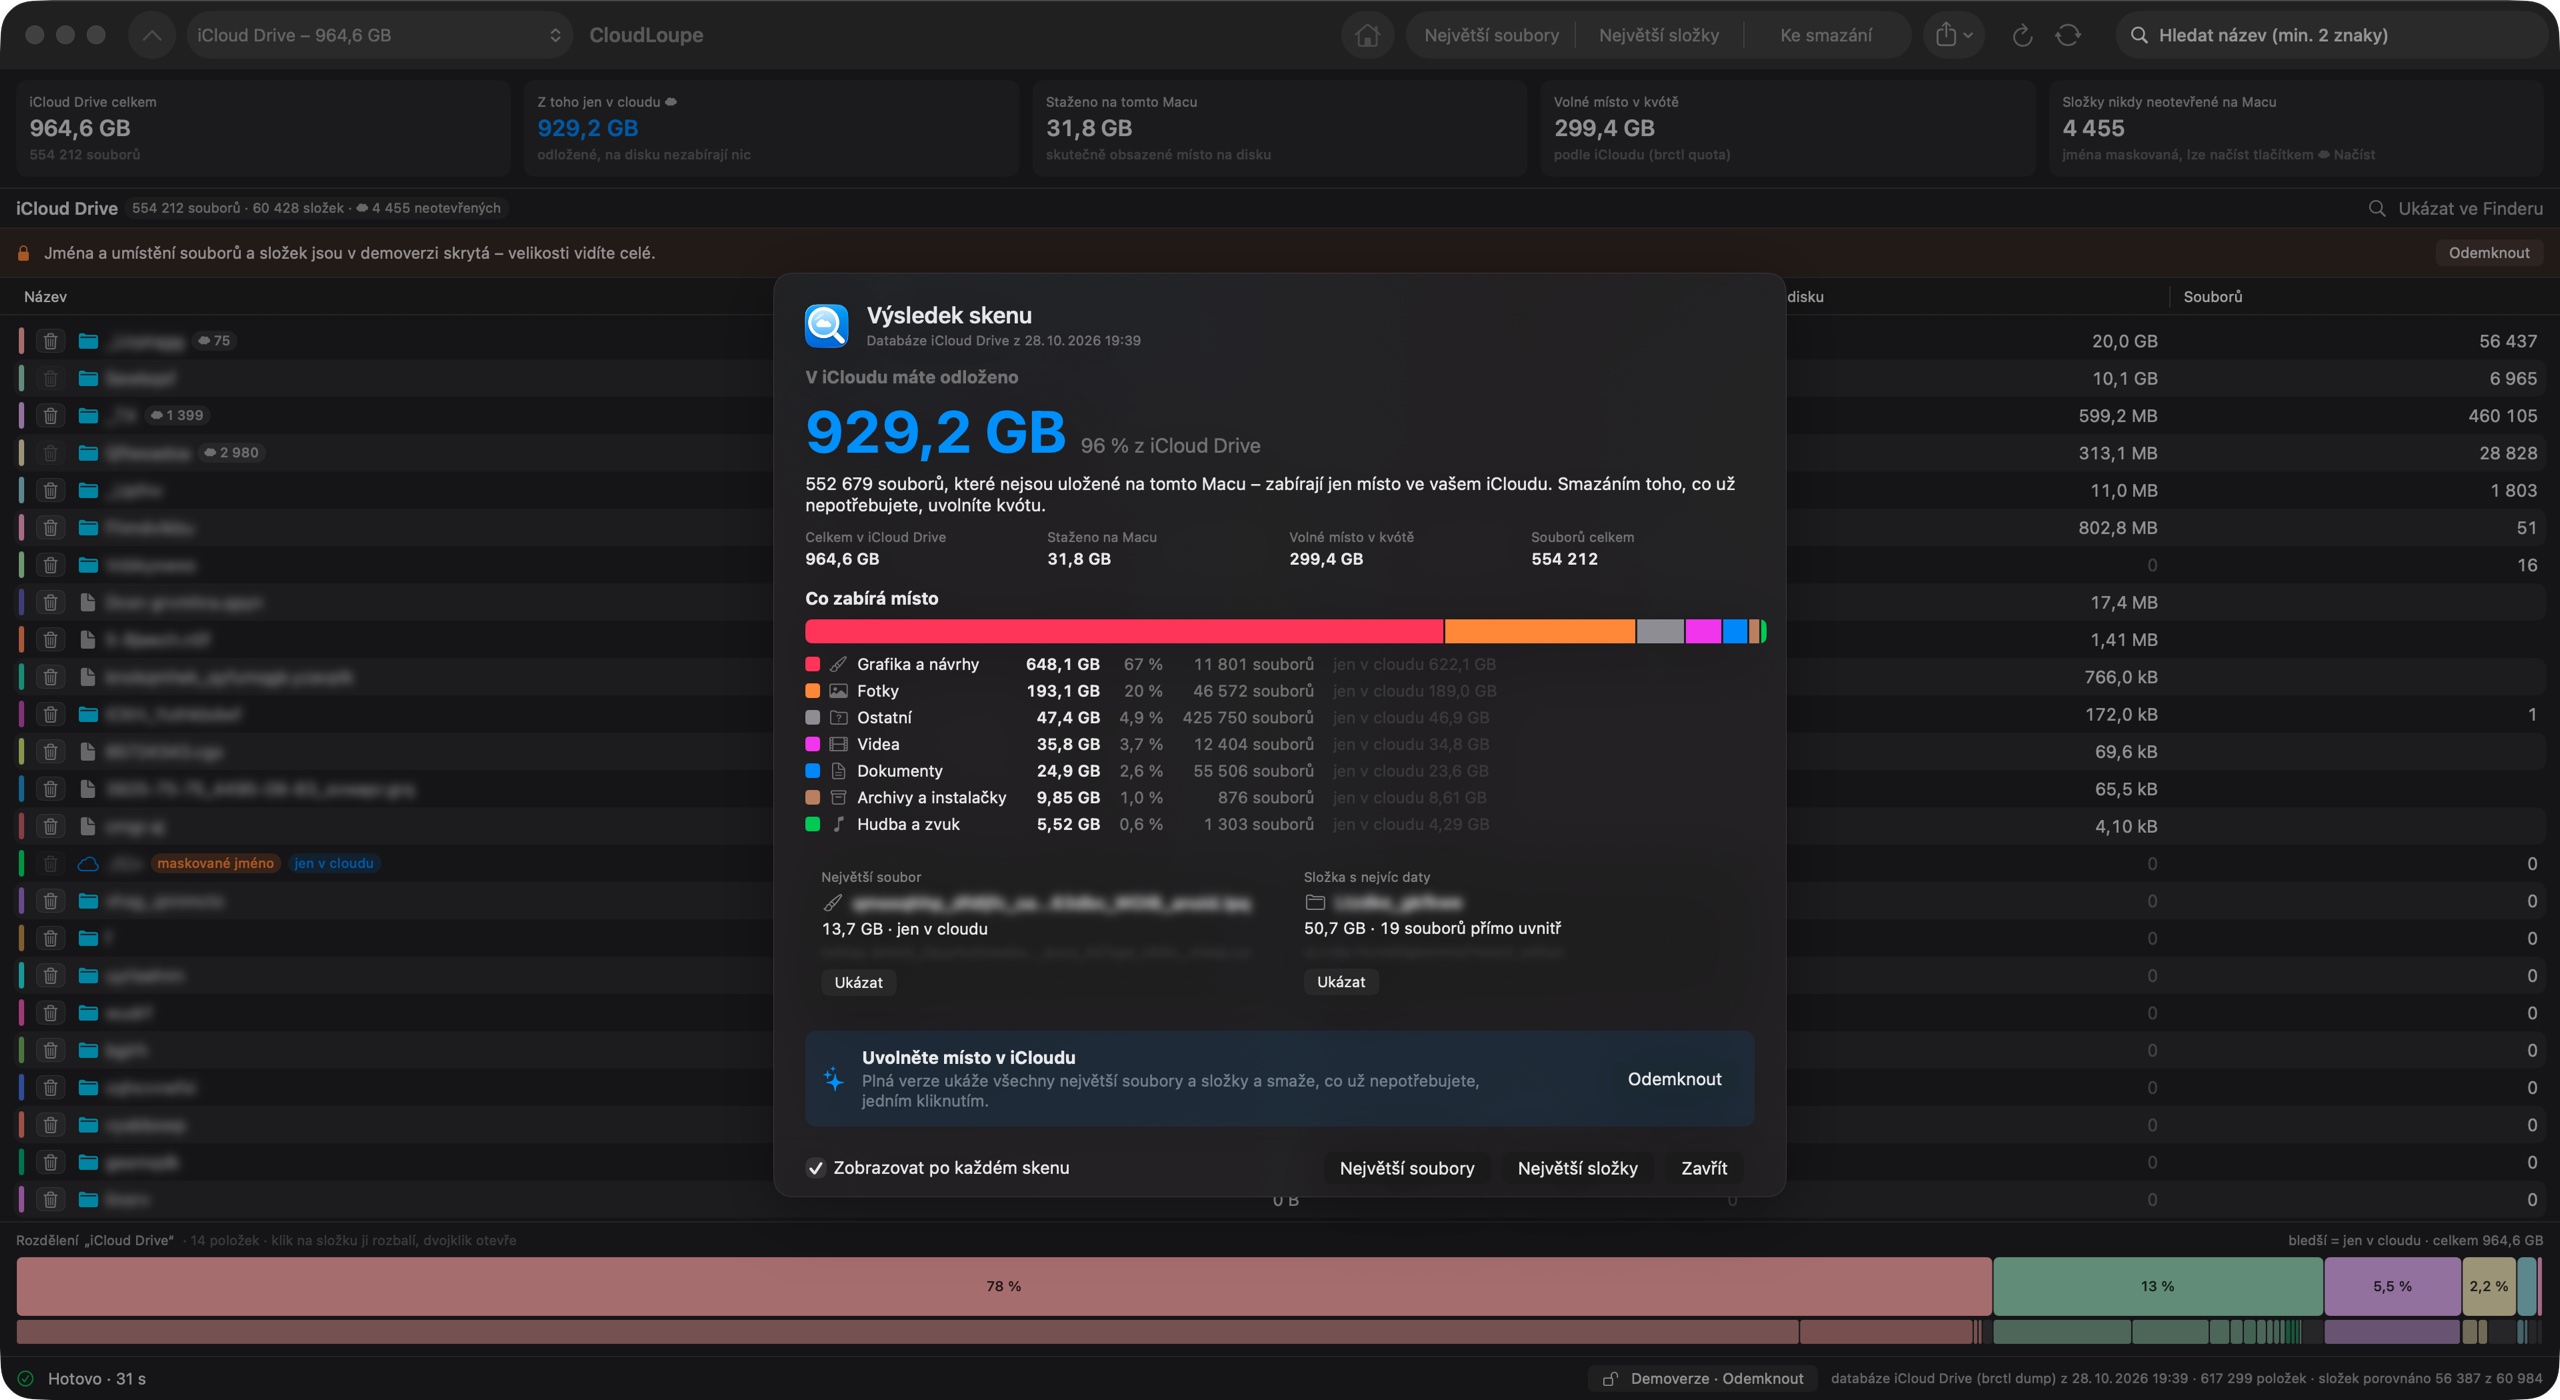Click the maskované jméno orange badge
The image size is (2560, 1400).
point(215,864)
